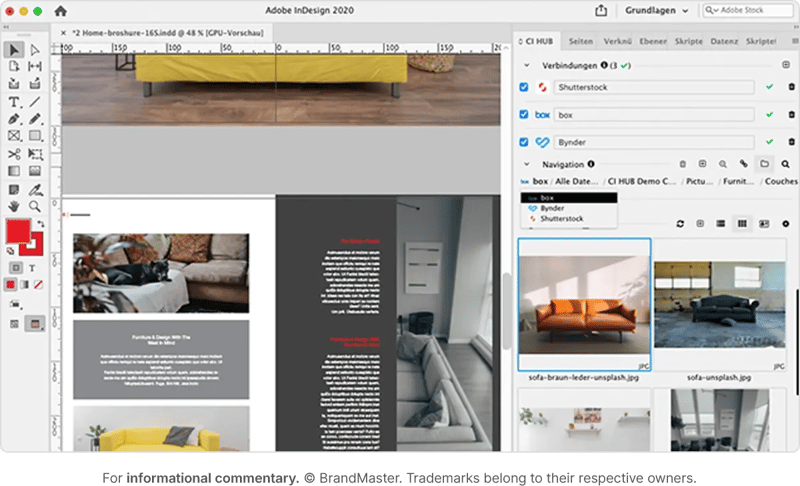
Task: Select the Gradient Feather tool
Action: (35, 171)
